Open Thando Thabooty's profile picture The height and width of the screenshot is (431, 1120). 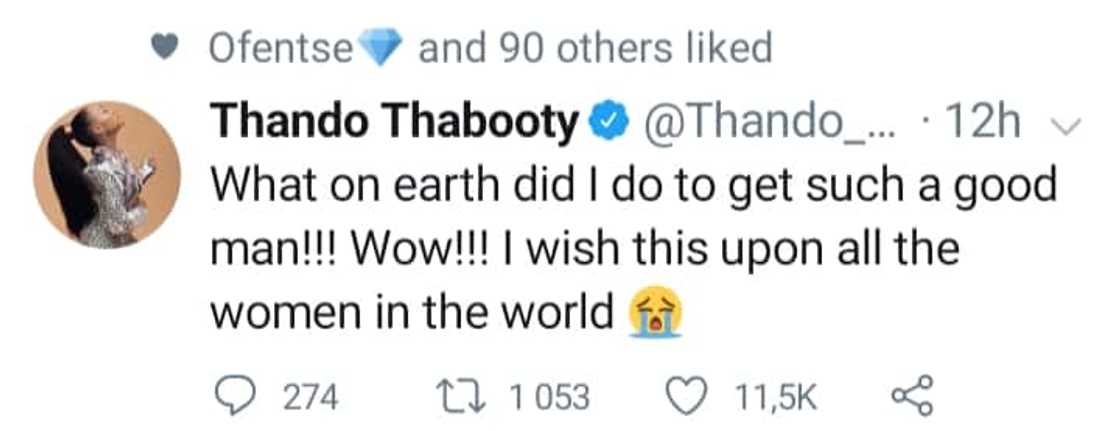pyautogui.click(x=107, y=174)
